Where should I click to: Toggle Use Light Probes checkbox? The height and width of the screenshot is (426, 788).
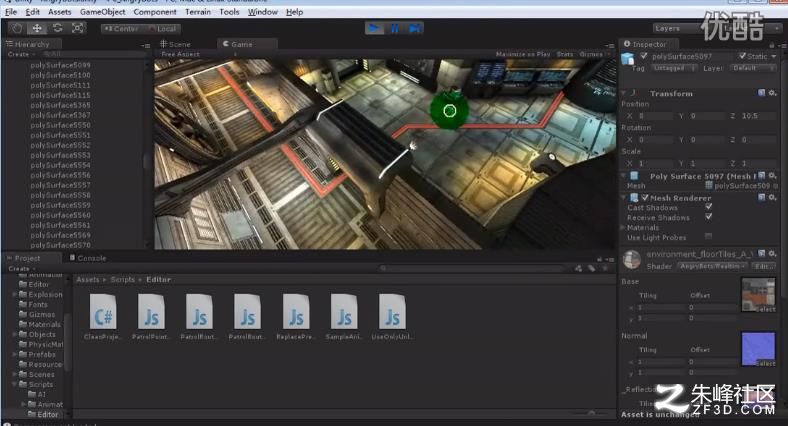pos(709,236)
